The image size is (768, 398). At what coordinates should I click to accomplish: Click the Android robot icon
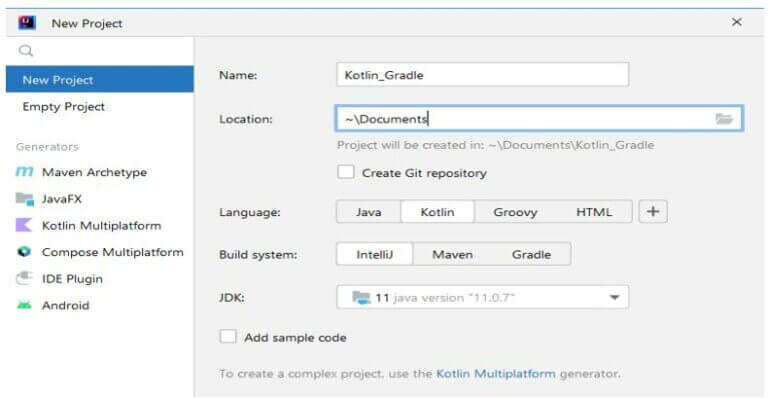[x=24, y=305]
